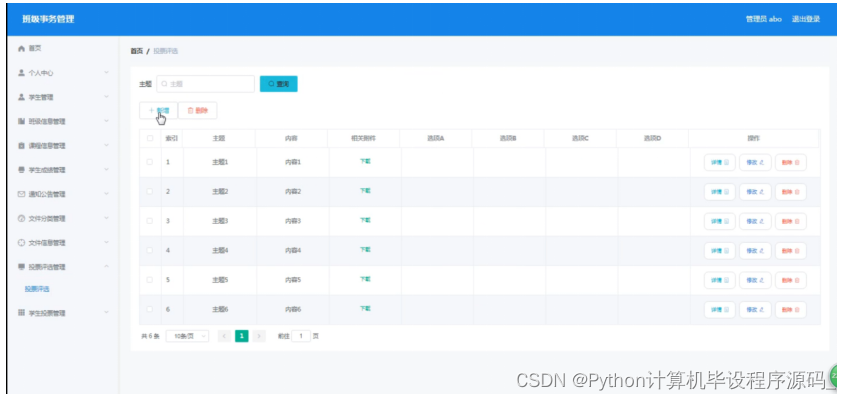Open 详情 for row 主题5

click(x=720, y=280)
